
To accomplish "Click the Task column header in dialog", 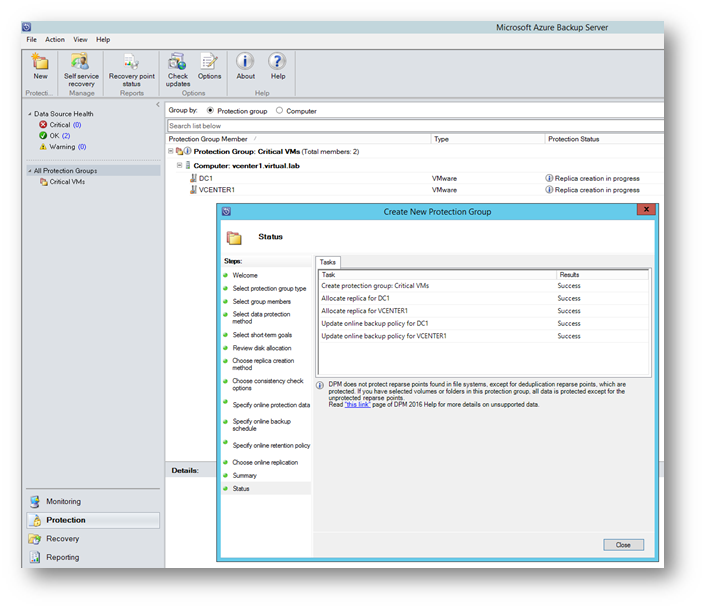I will click(437, 275).
